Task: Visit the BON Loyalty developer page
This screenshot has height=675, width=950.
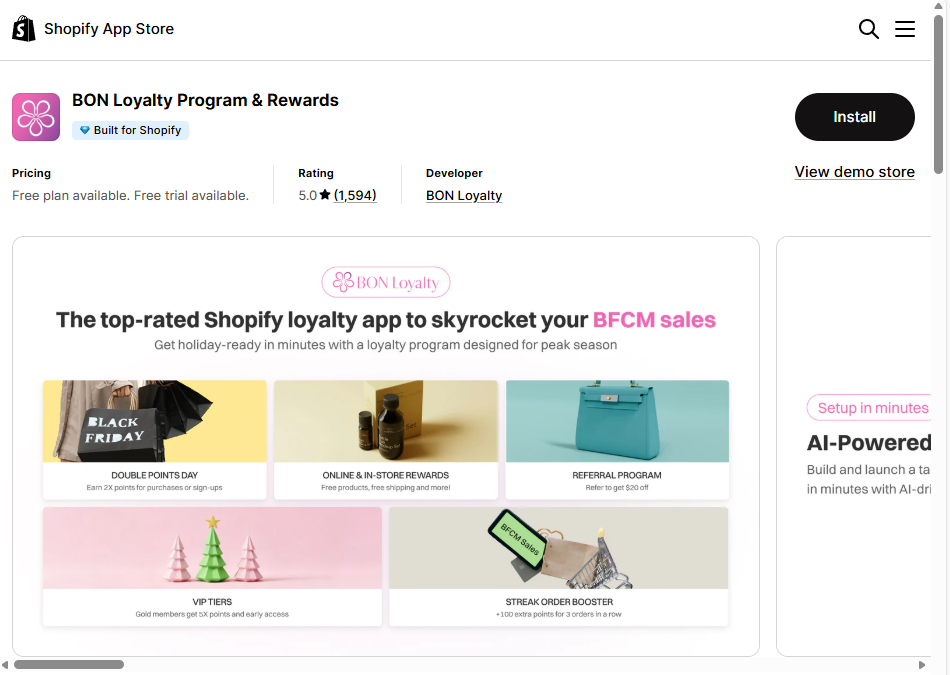Action: 463,195
